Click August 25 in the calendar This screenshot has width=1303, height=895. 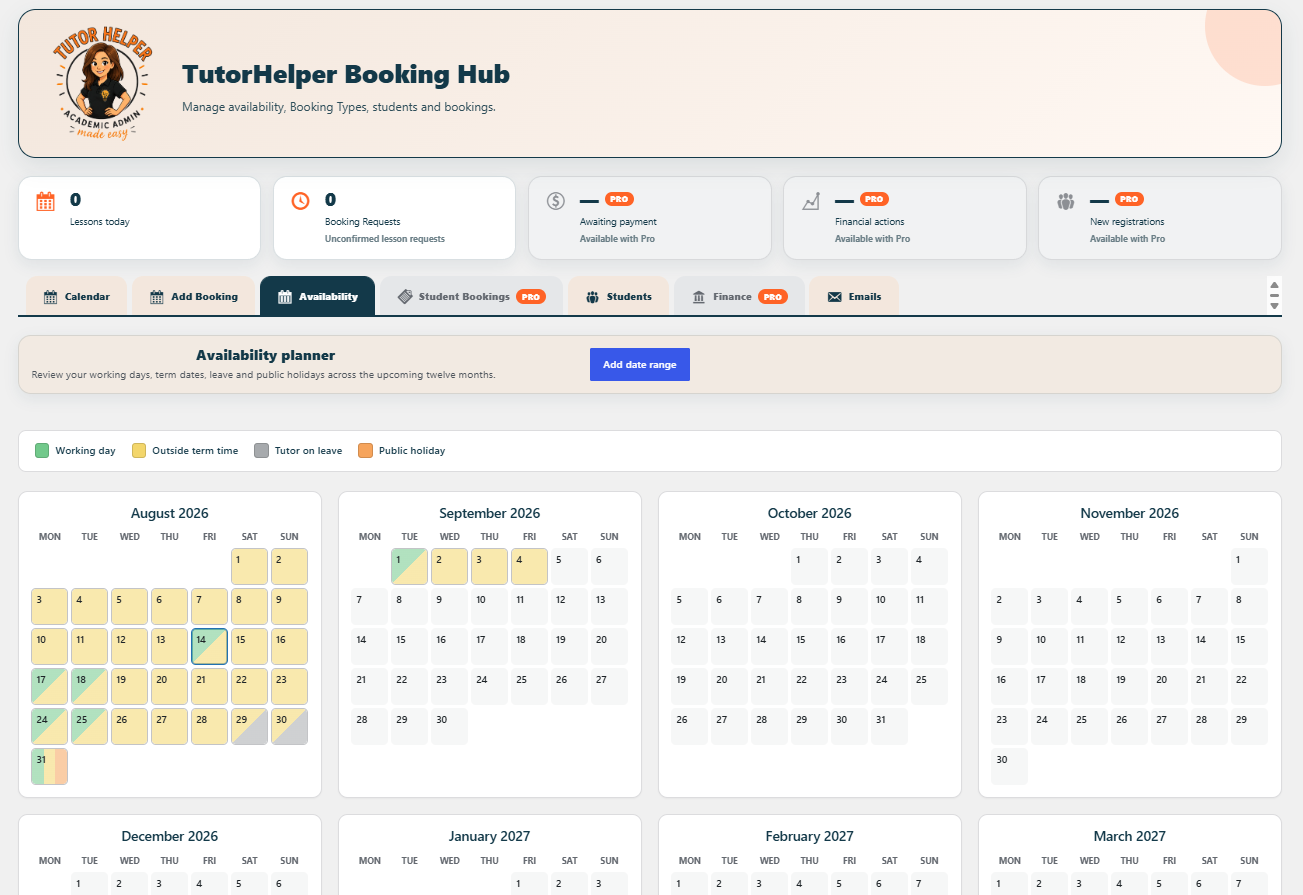tap(89, 727)
